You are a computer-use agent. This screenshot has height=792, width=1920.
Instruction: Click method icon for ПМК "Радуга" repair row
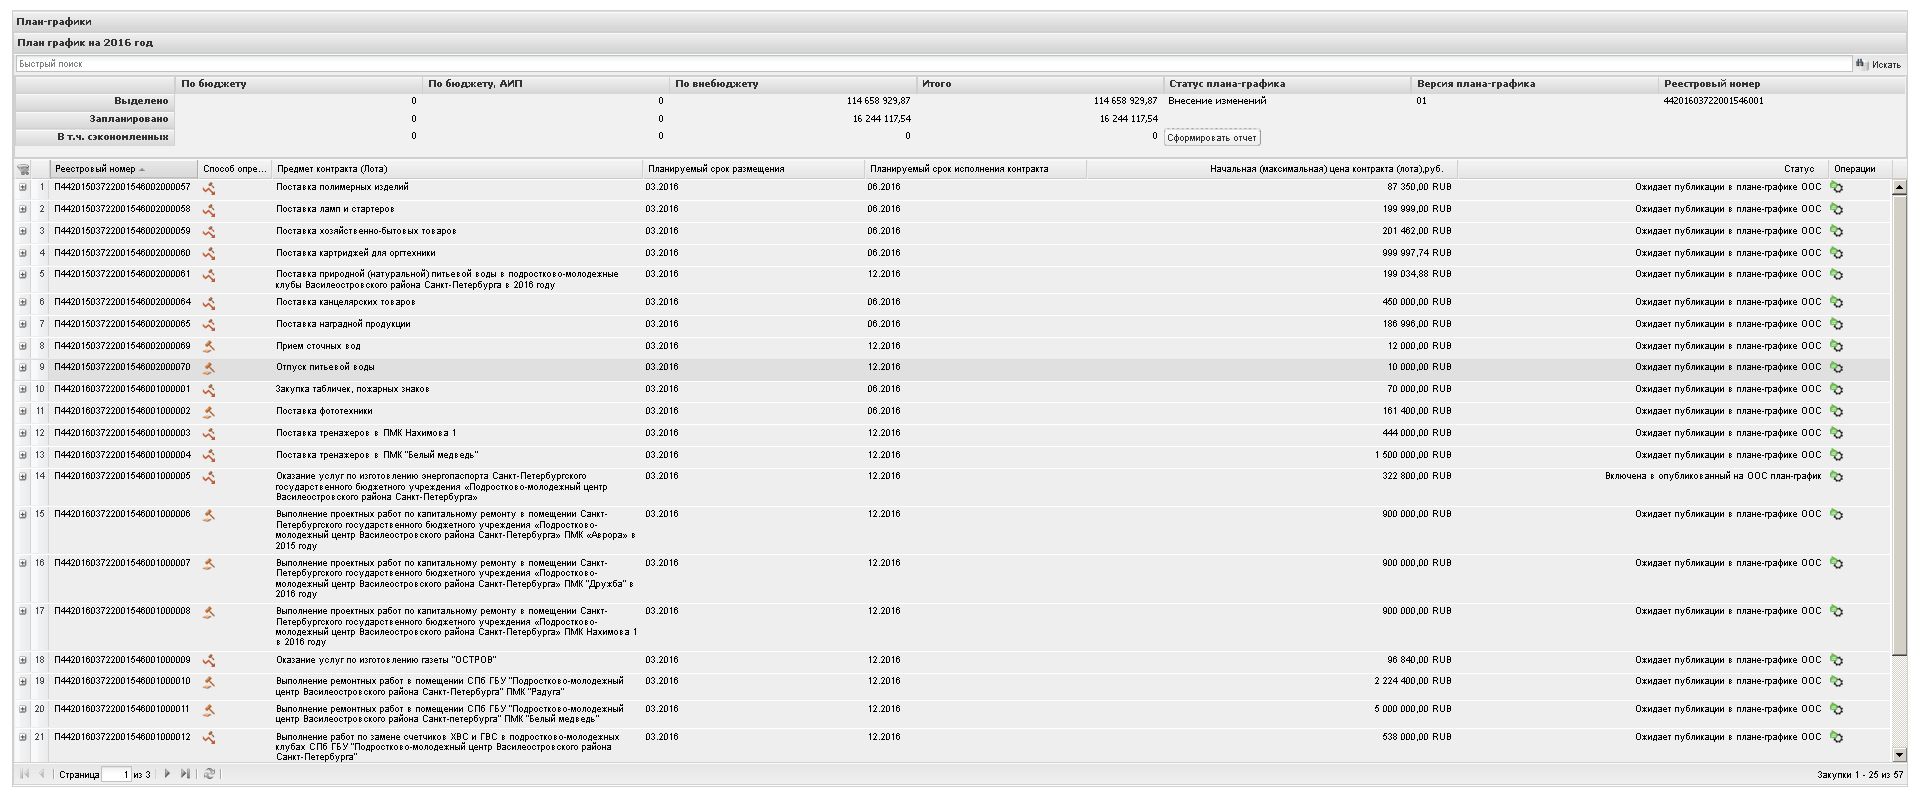(209, 682)
